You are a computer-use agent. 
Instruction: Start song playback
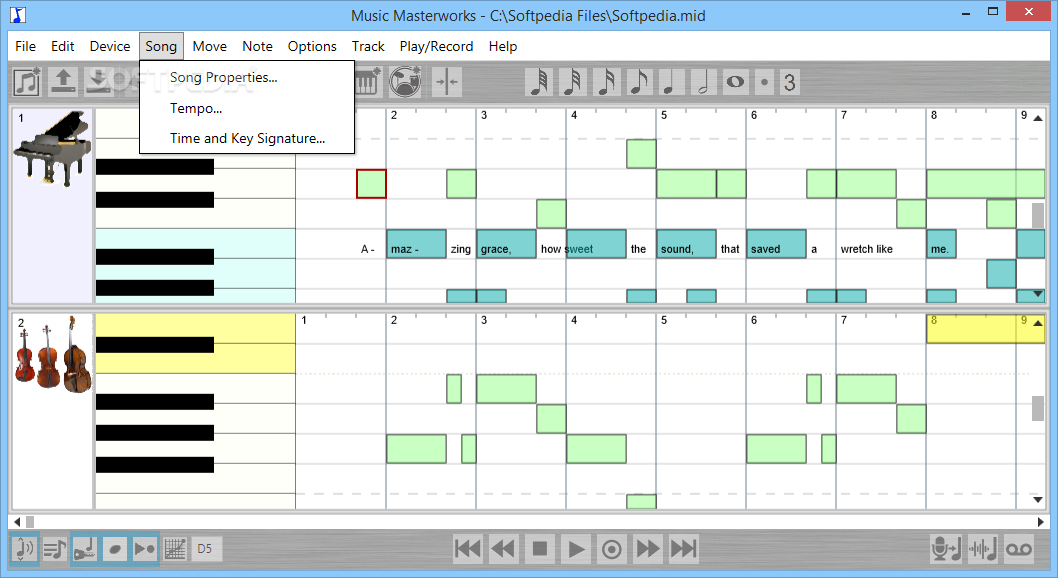tap(576, 549)
